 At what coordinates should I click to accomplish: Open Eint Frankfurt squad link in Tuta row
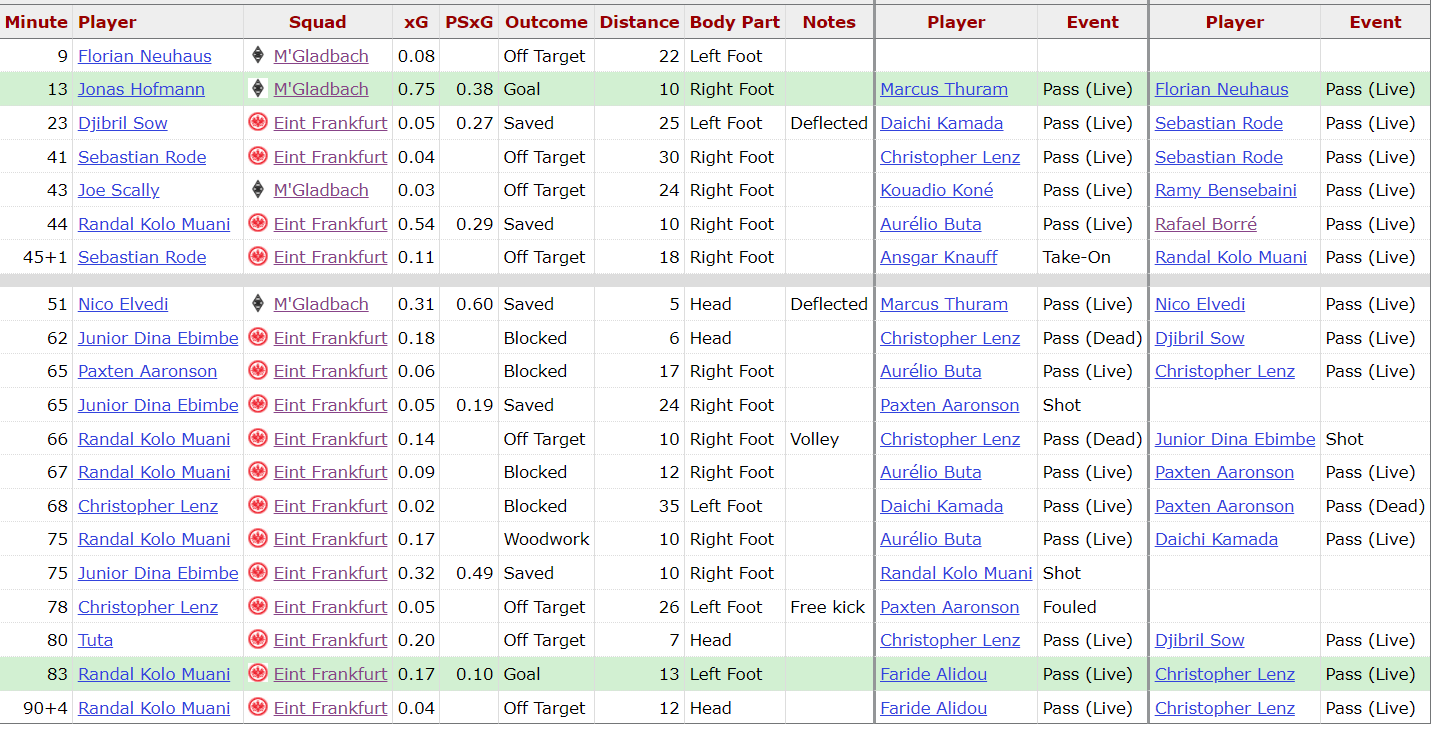[330, 640]
